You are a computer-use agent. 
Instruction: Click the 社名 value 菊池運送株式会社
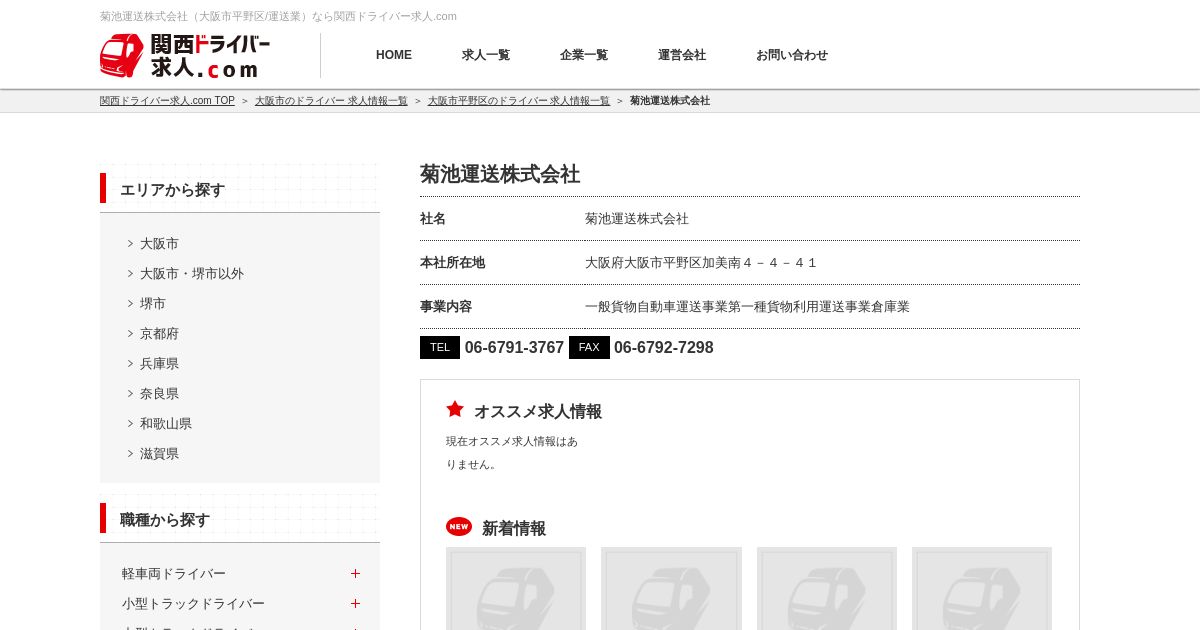[x=637, y=219]
